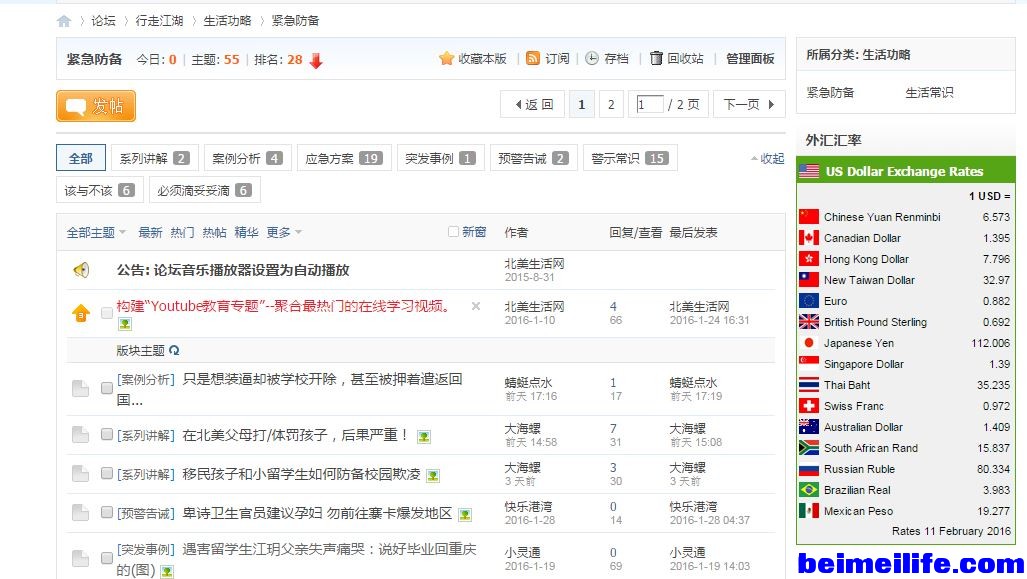Viewport: 1027px width, 579px height.
Task: Open the recycle bin trash icon
Action: [x=656, y=59]
